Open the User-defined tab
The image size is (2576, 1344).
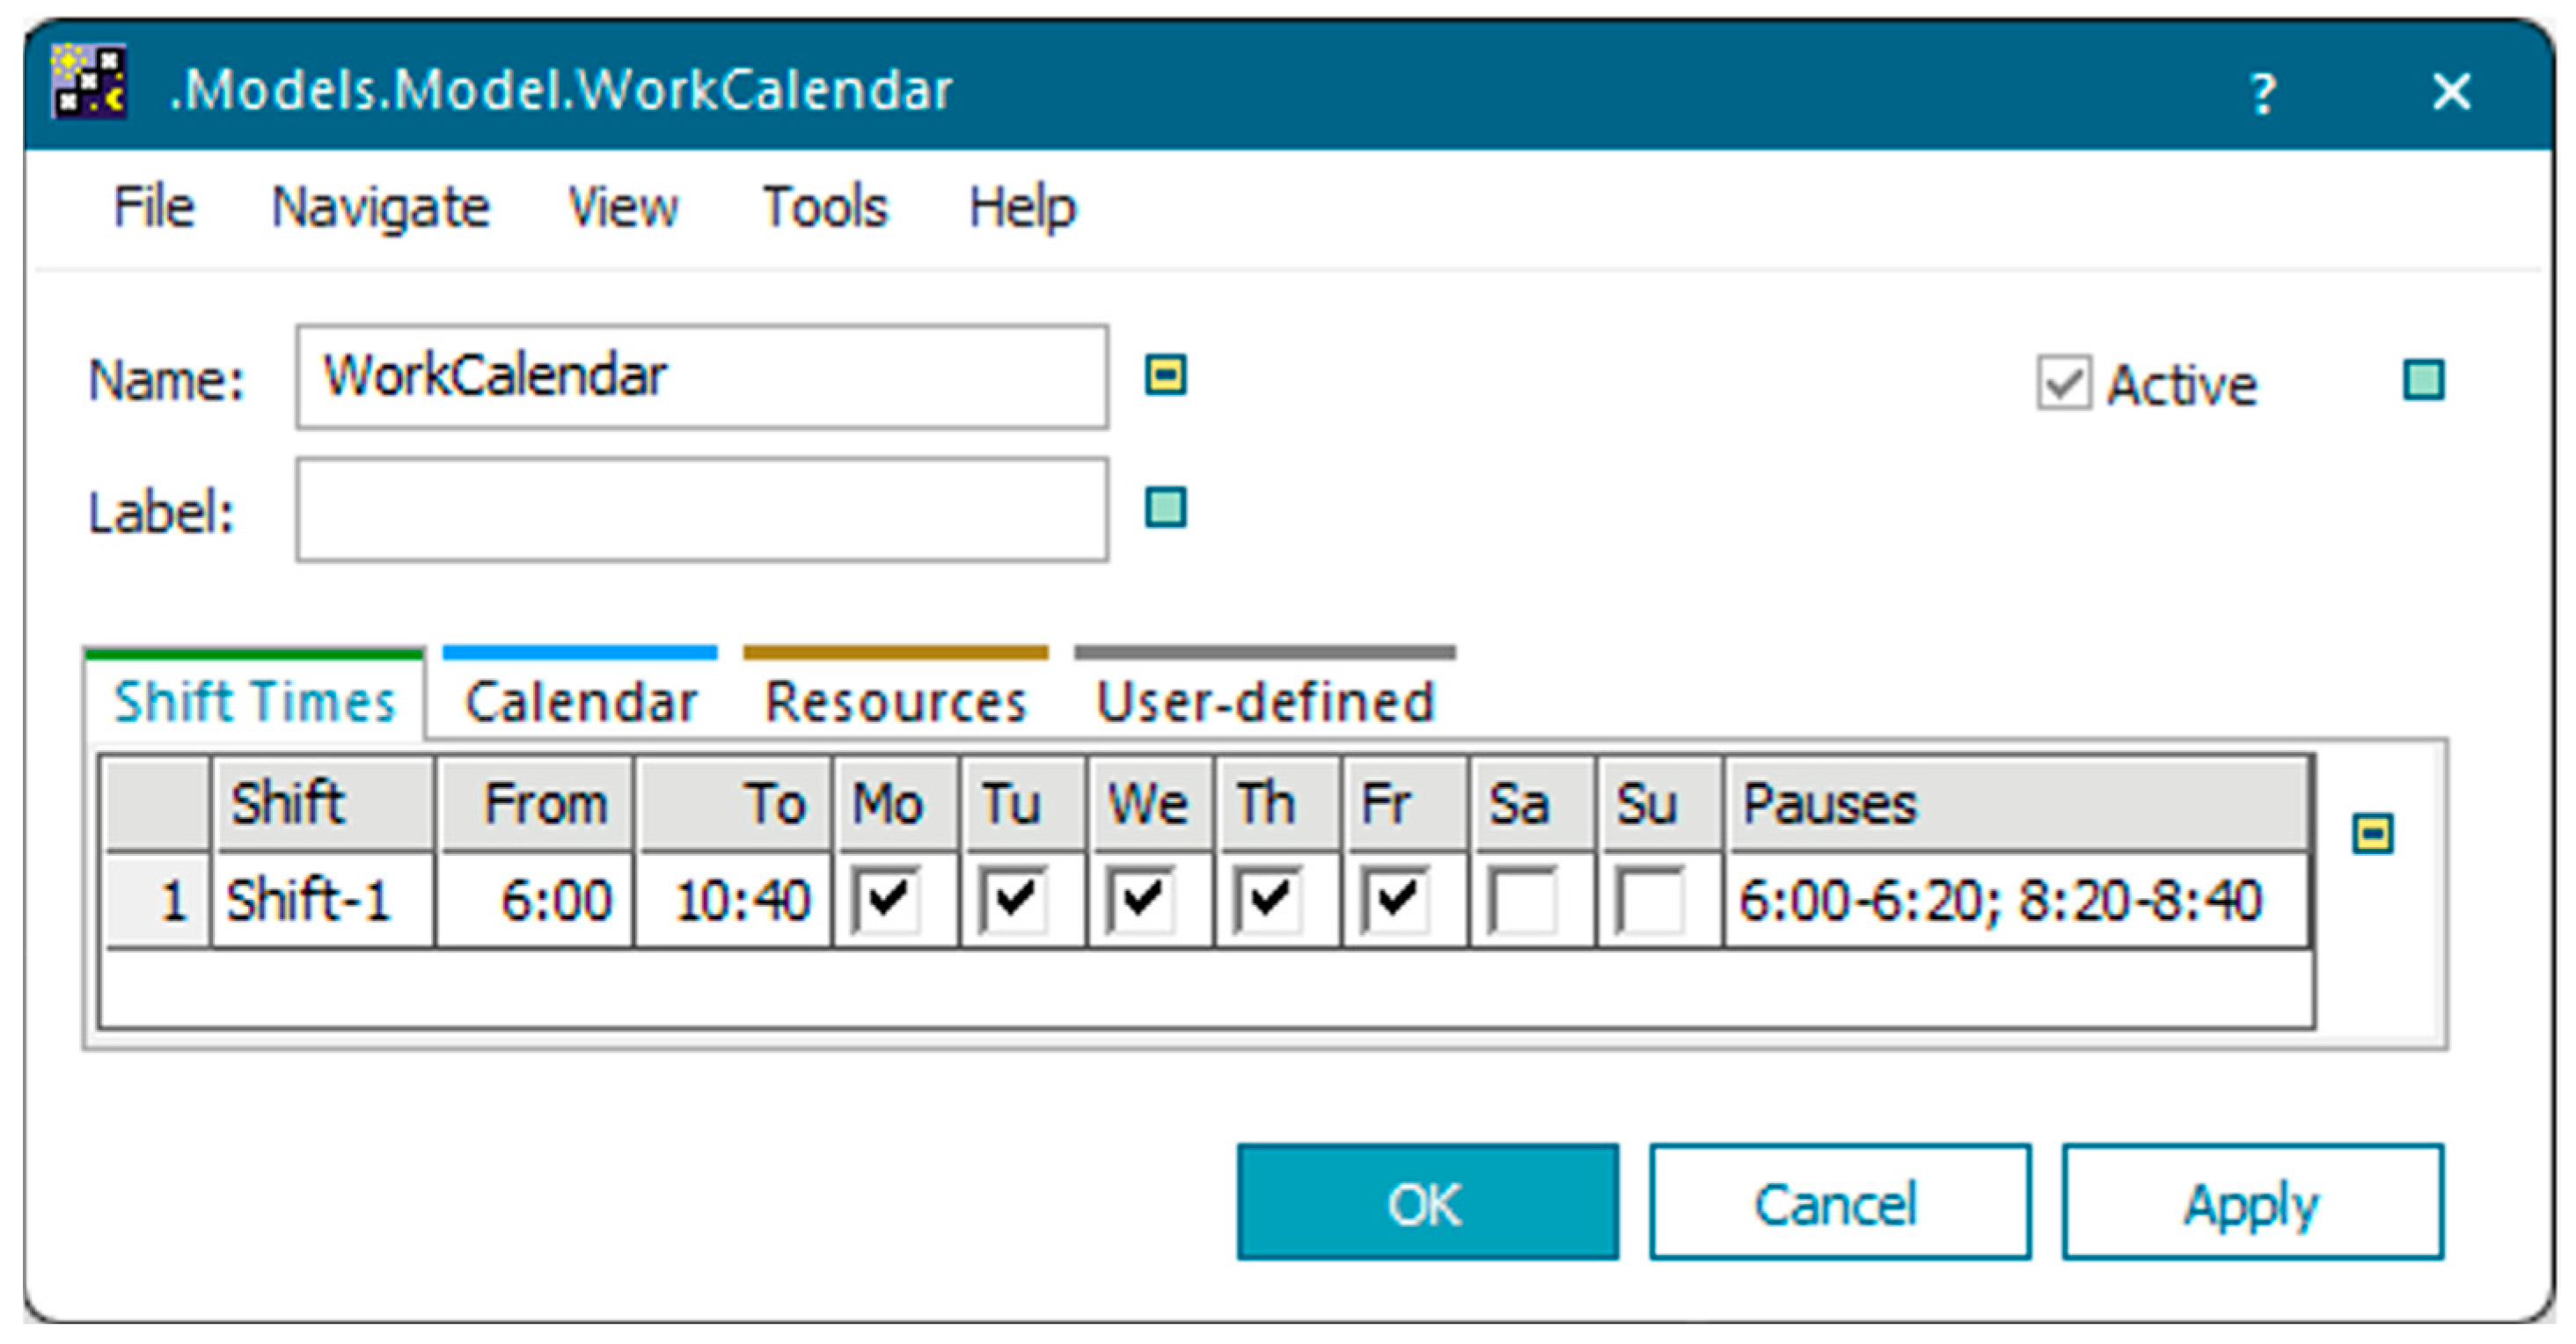coord(1265,701)
